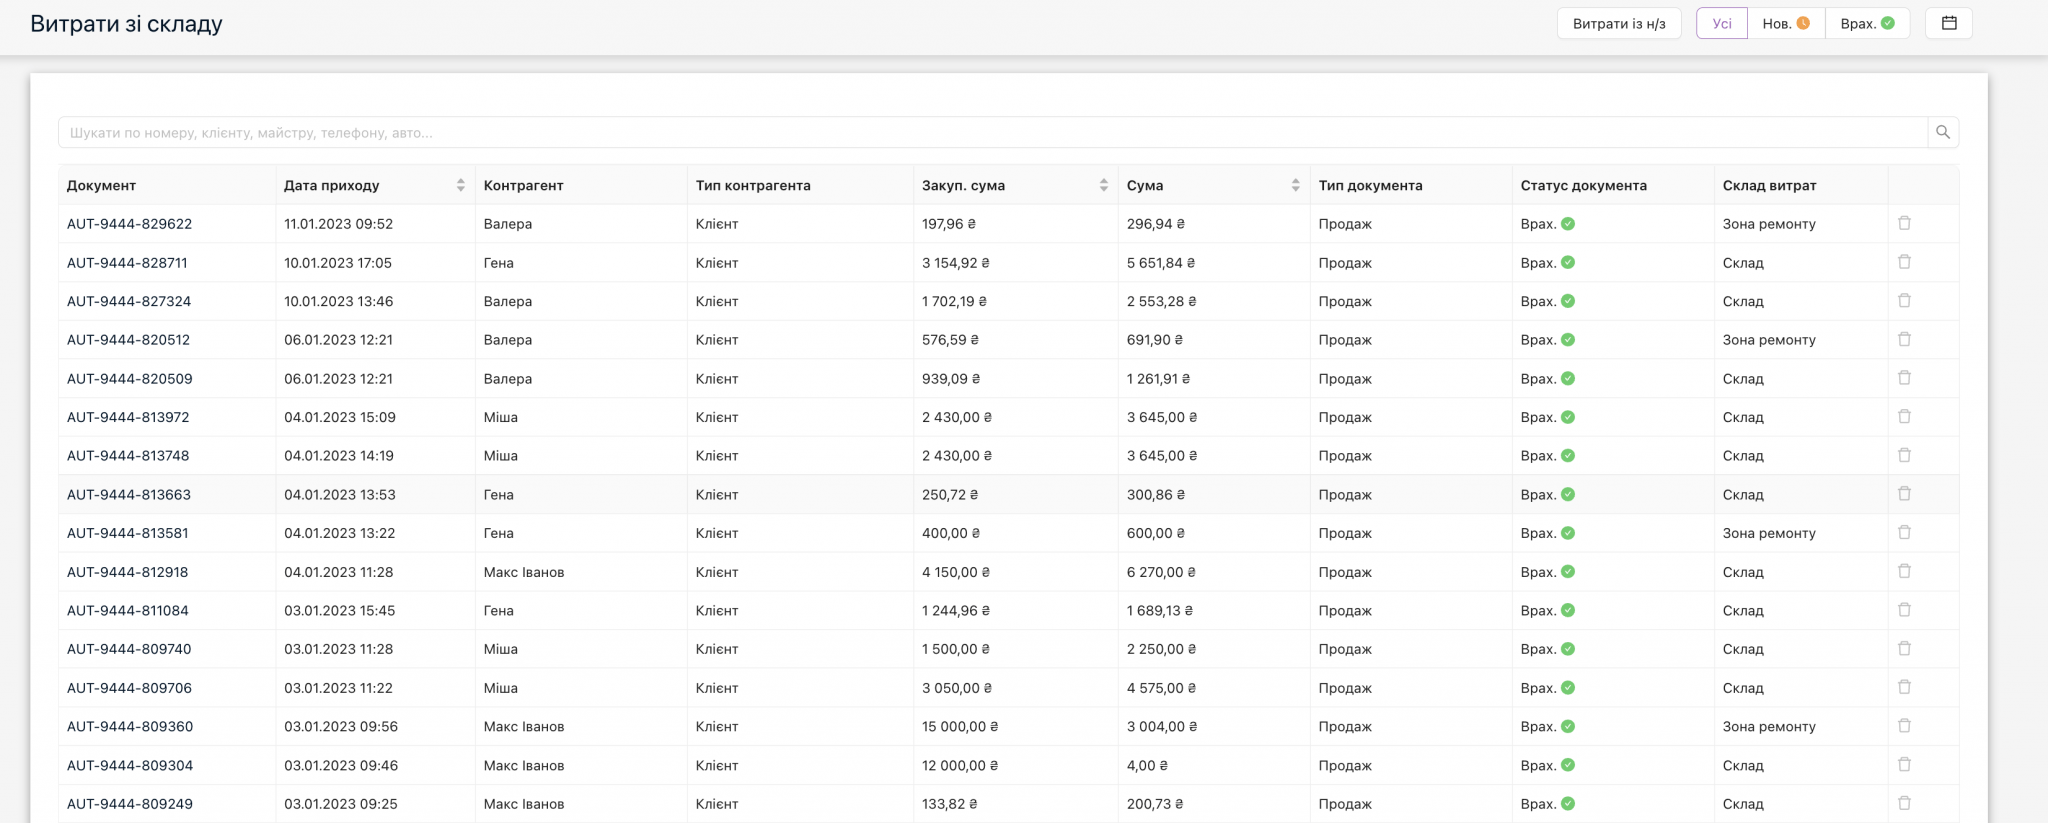The height and width of the screenshot is (823, 2048).
Task: Delete document AUT-9444-828711 using trash icon
Action: [1904, 262]
